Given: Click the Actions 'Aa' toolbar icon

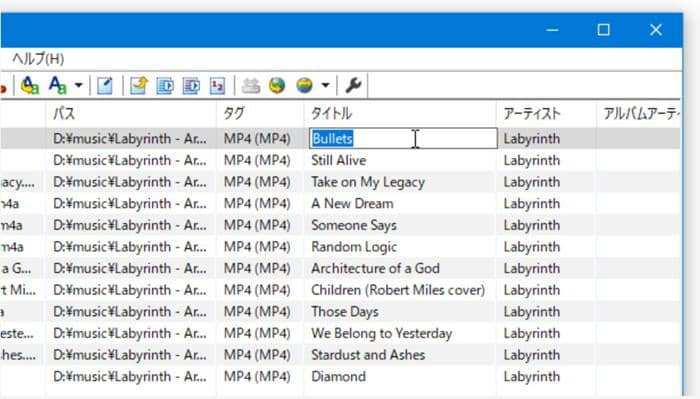Looking at the screenshot, I should coord(58,85).
